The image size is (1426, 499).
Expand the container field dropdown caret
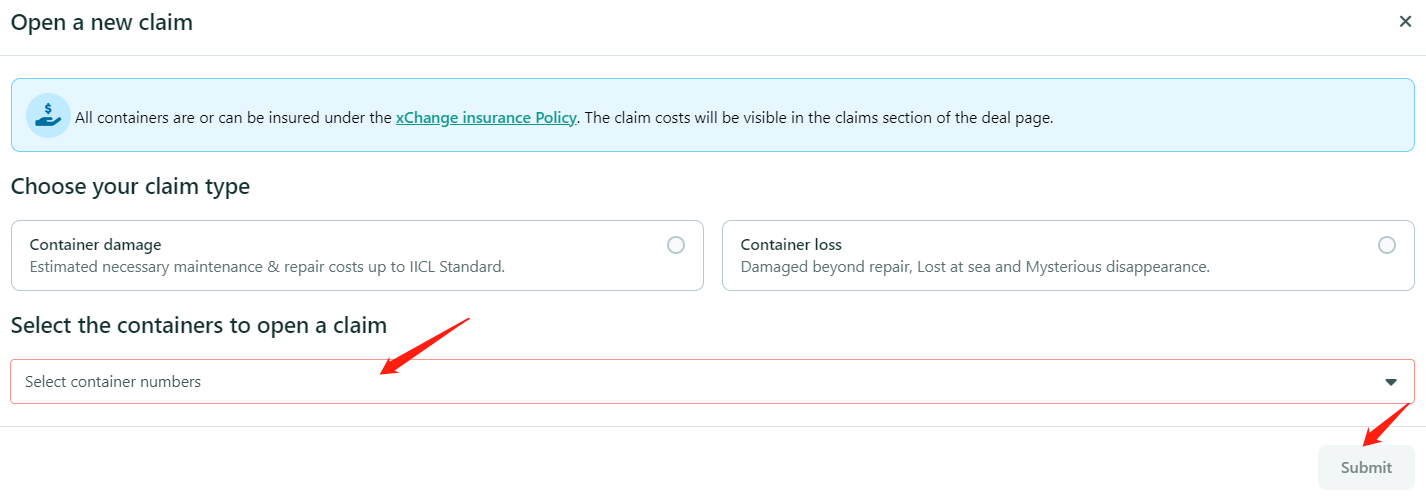tap(1390, 382)
